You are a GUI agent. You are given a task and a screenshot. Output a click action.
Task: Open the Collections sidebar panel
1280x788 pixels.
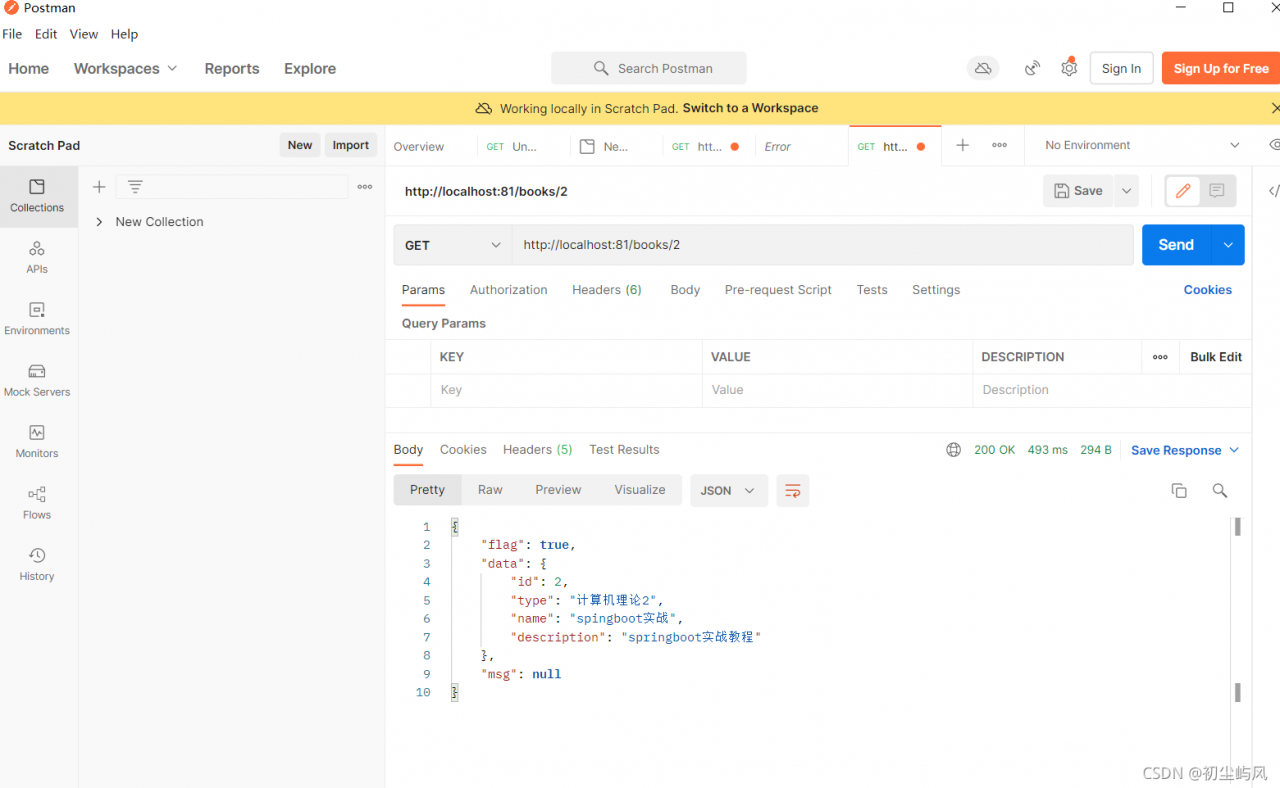click(x=37, y=196)
